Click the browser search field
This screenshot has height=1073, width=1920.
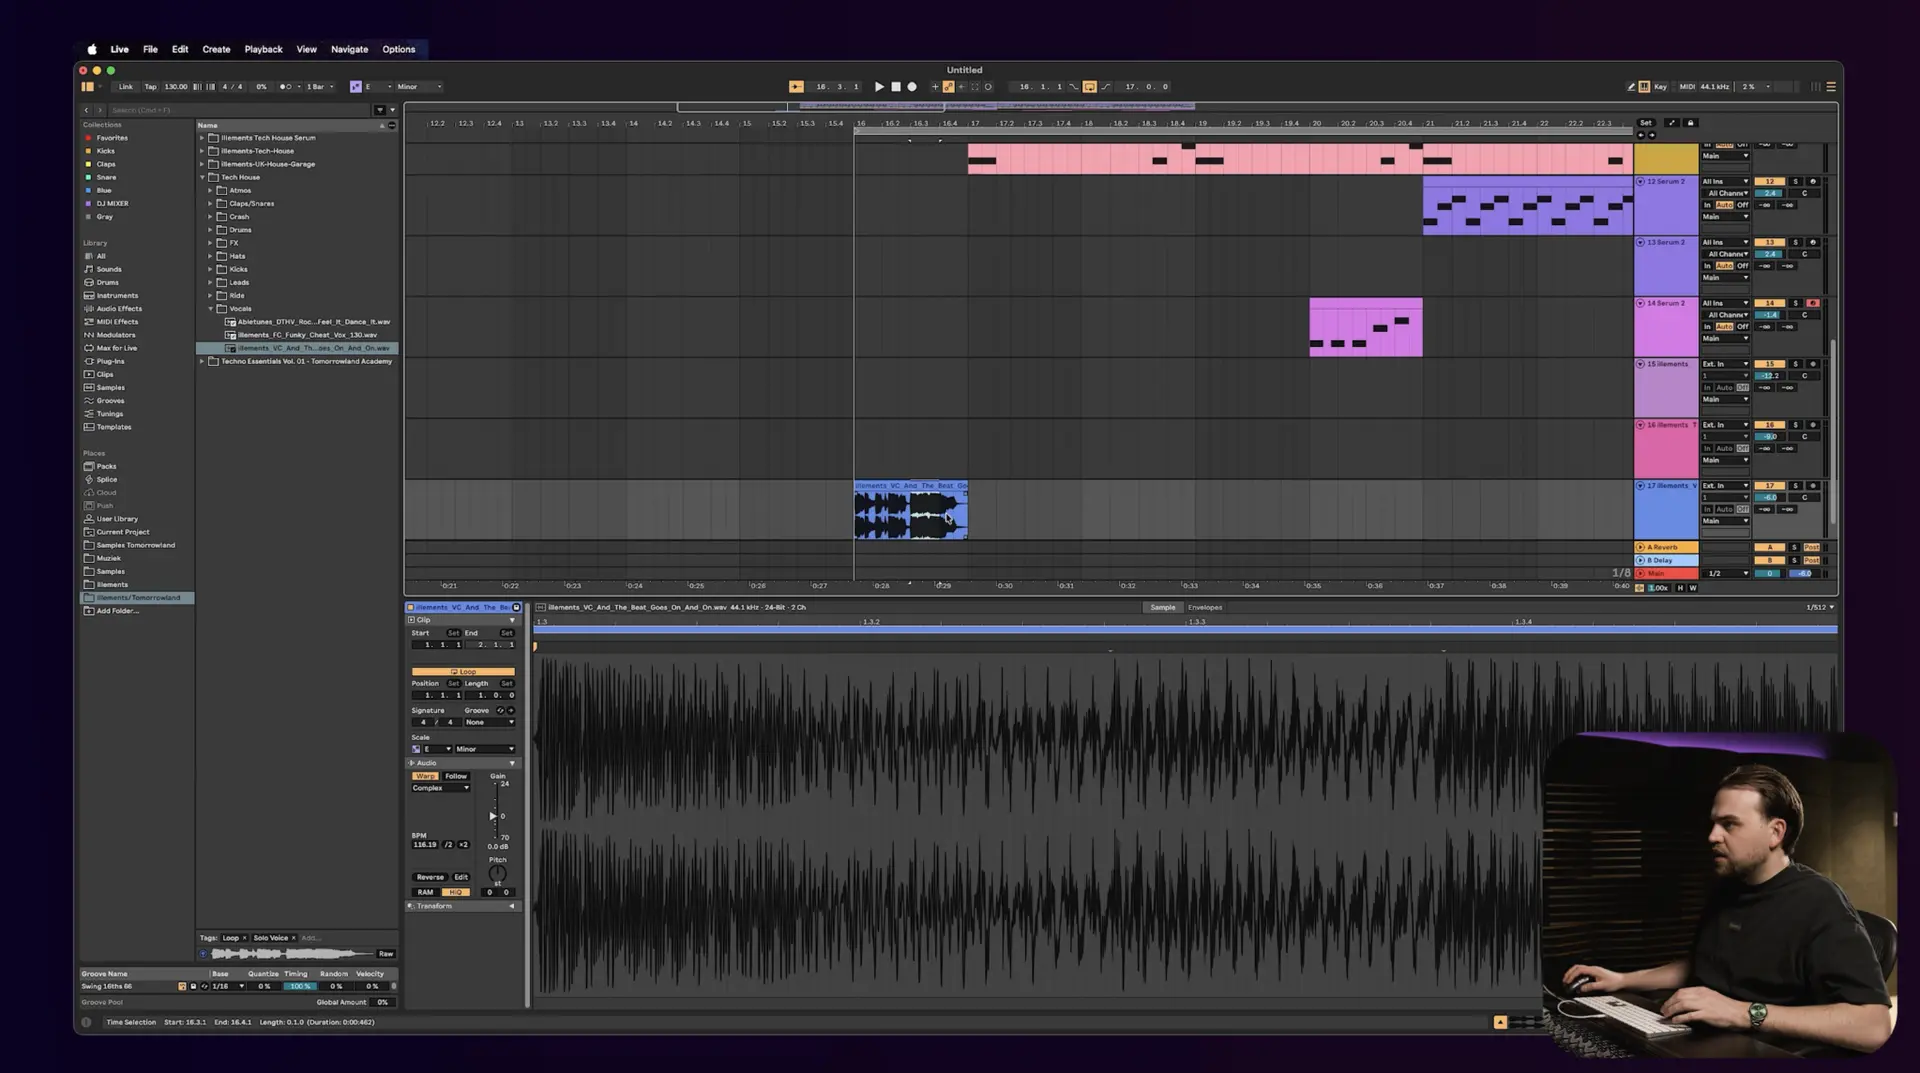tap(238, 110)
